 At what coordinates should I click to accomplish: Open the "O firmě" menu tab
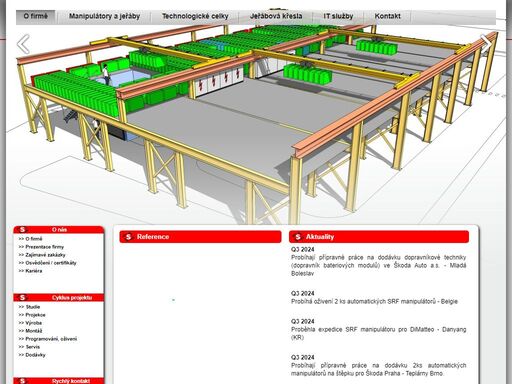[x=36, y=16]
